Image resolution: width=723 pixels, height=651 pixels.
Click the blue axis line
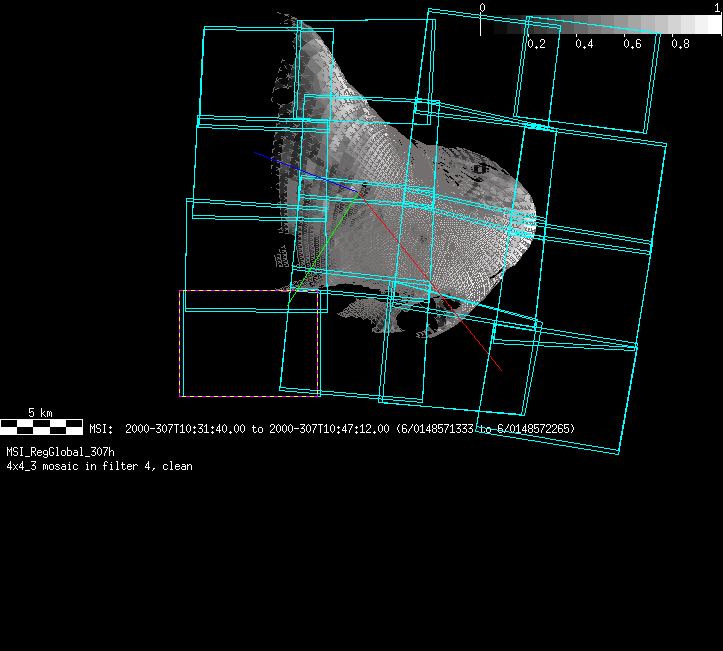(x=290, y=166)
